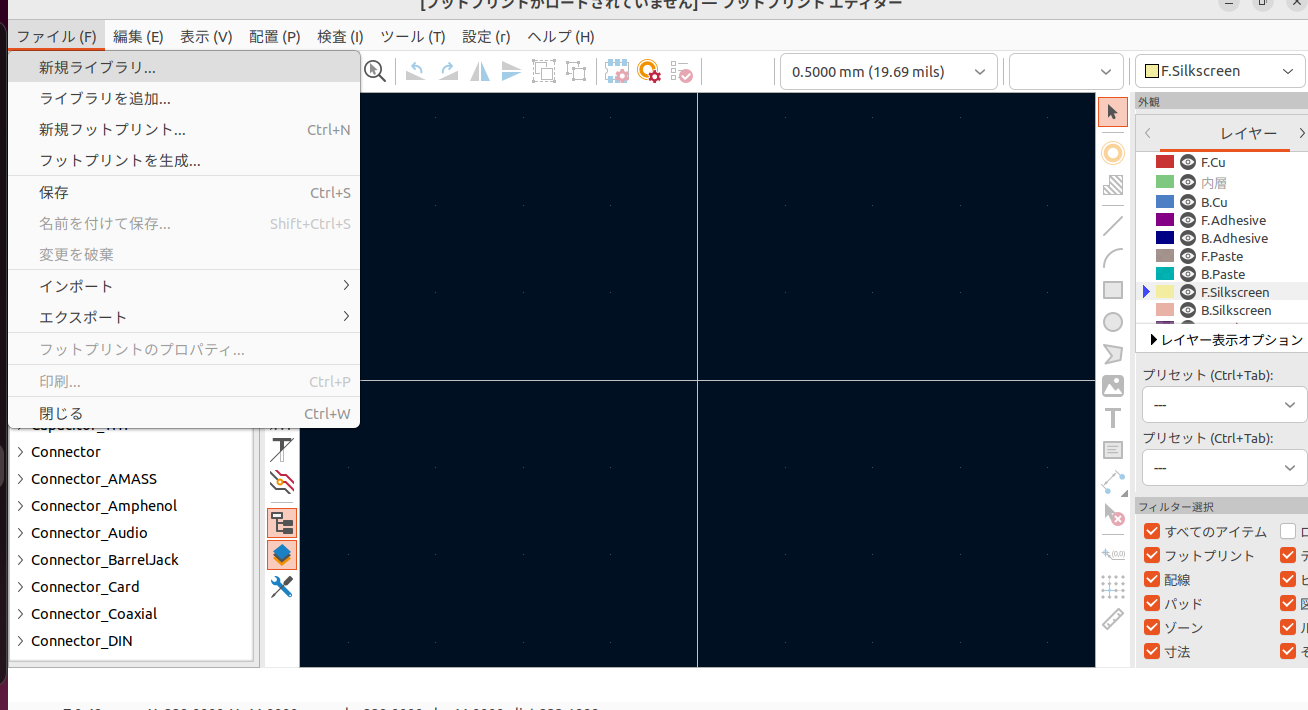
Task: Hide the F.Cu layer with eye icon
Action: [x=1188, y=162]
